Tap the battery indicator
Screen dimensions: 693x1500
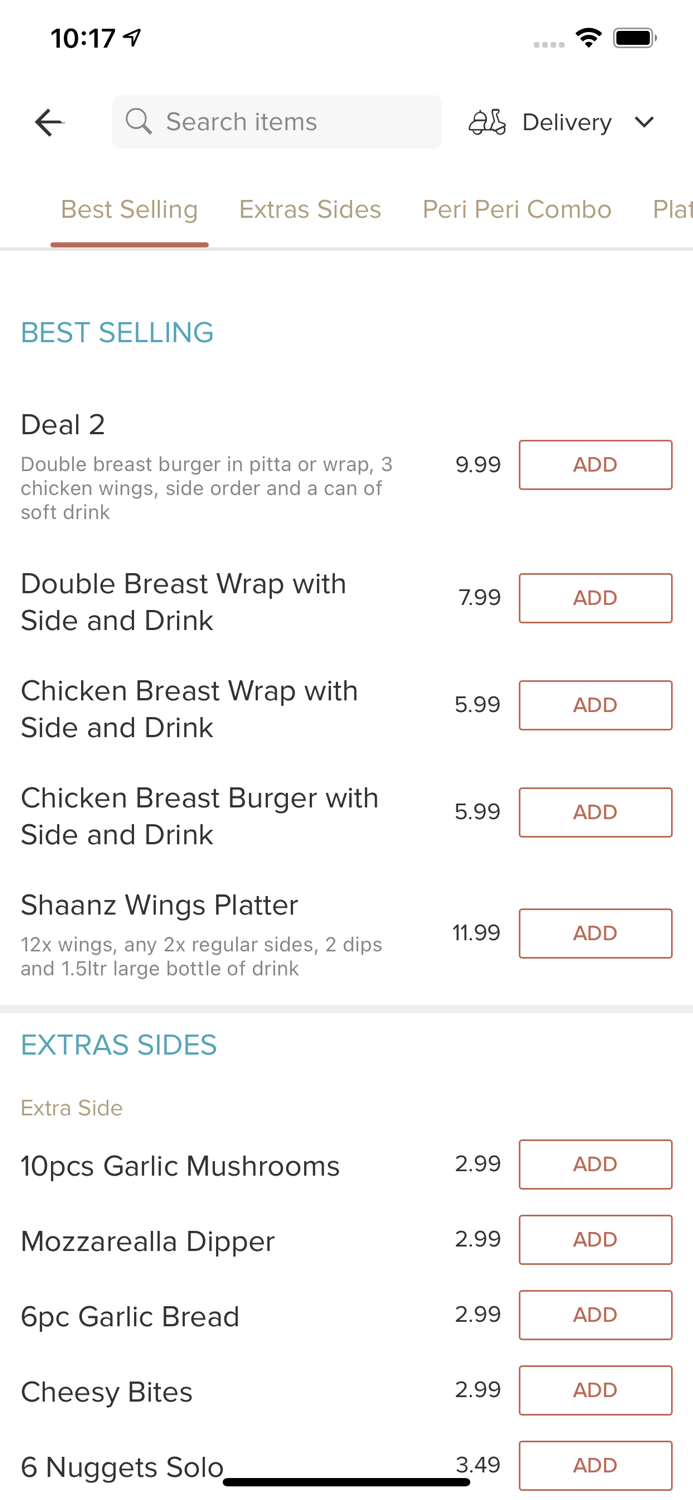tap(634, 37)
